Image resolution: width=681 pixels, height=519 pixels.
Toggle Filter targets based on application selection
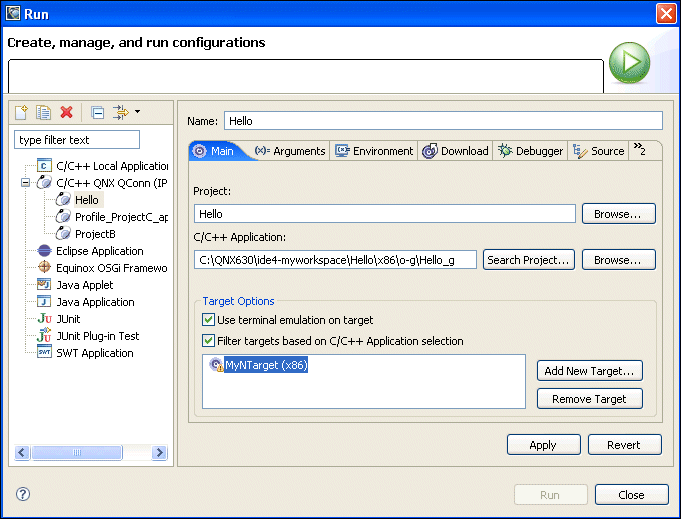(x=209, y=341)
